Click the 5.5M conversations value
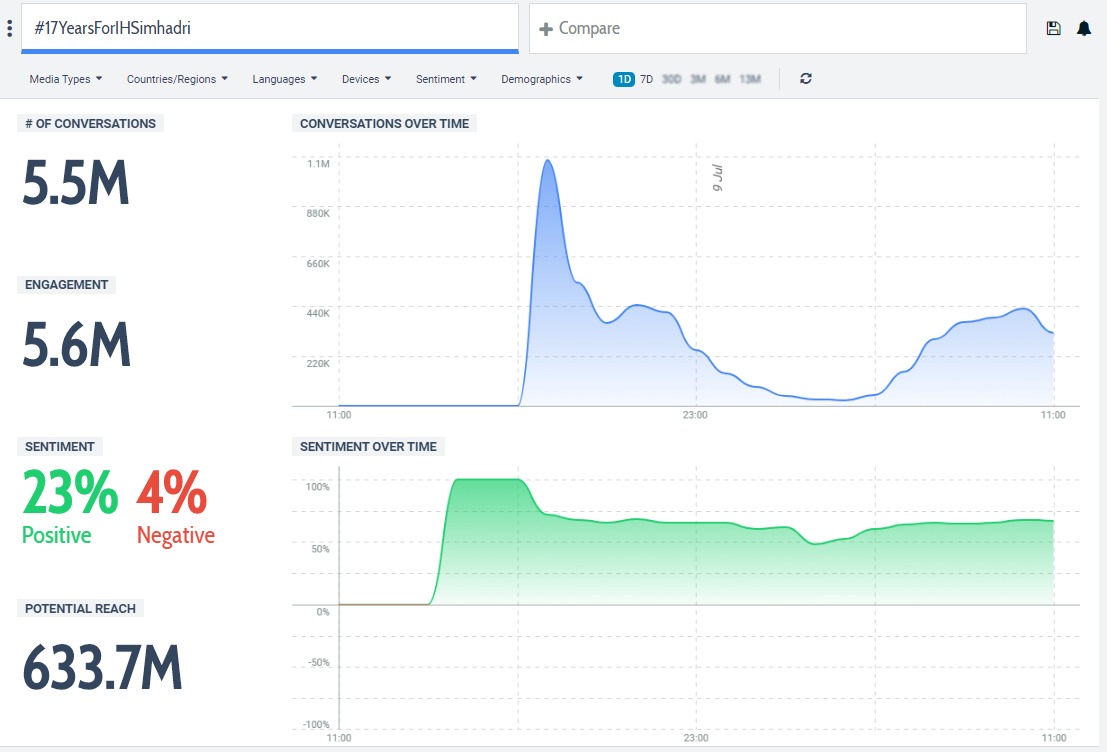The width and height of the screenshot is (1107, 752). [76, 183]
